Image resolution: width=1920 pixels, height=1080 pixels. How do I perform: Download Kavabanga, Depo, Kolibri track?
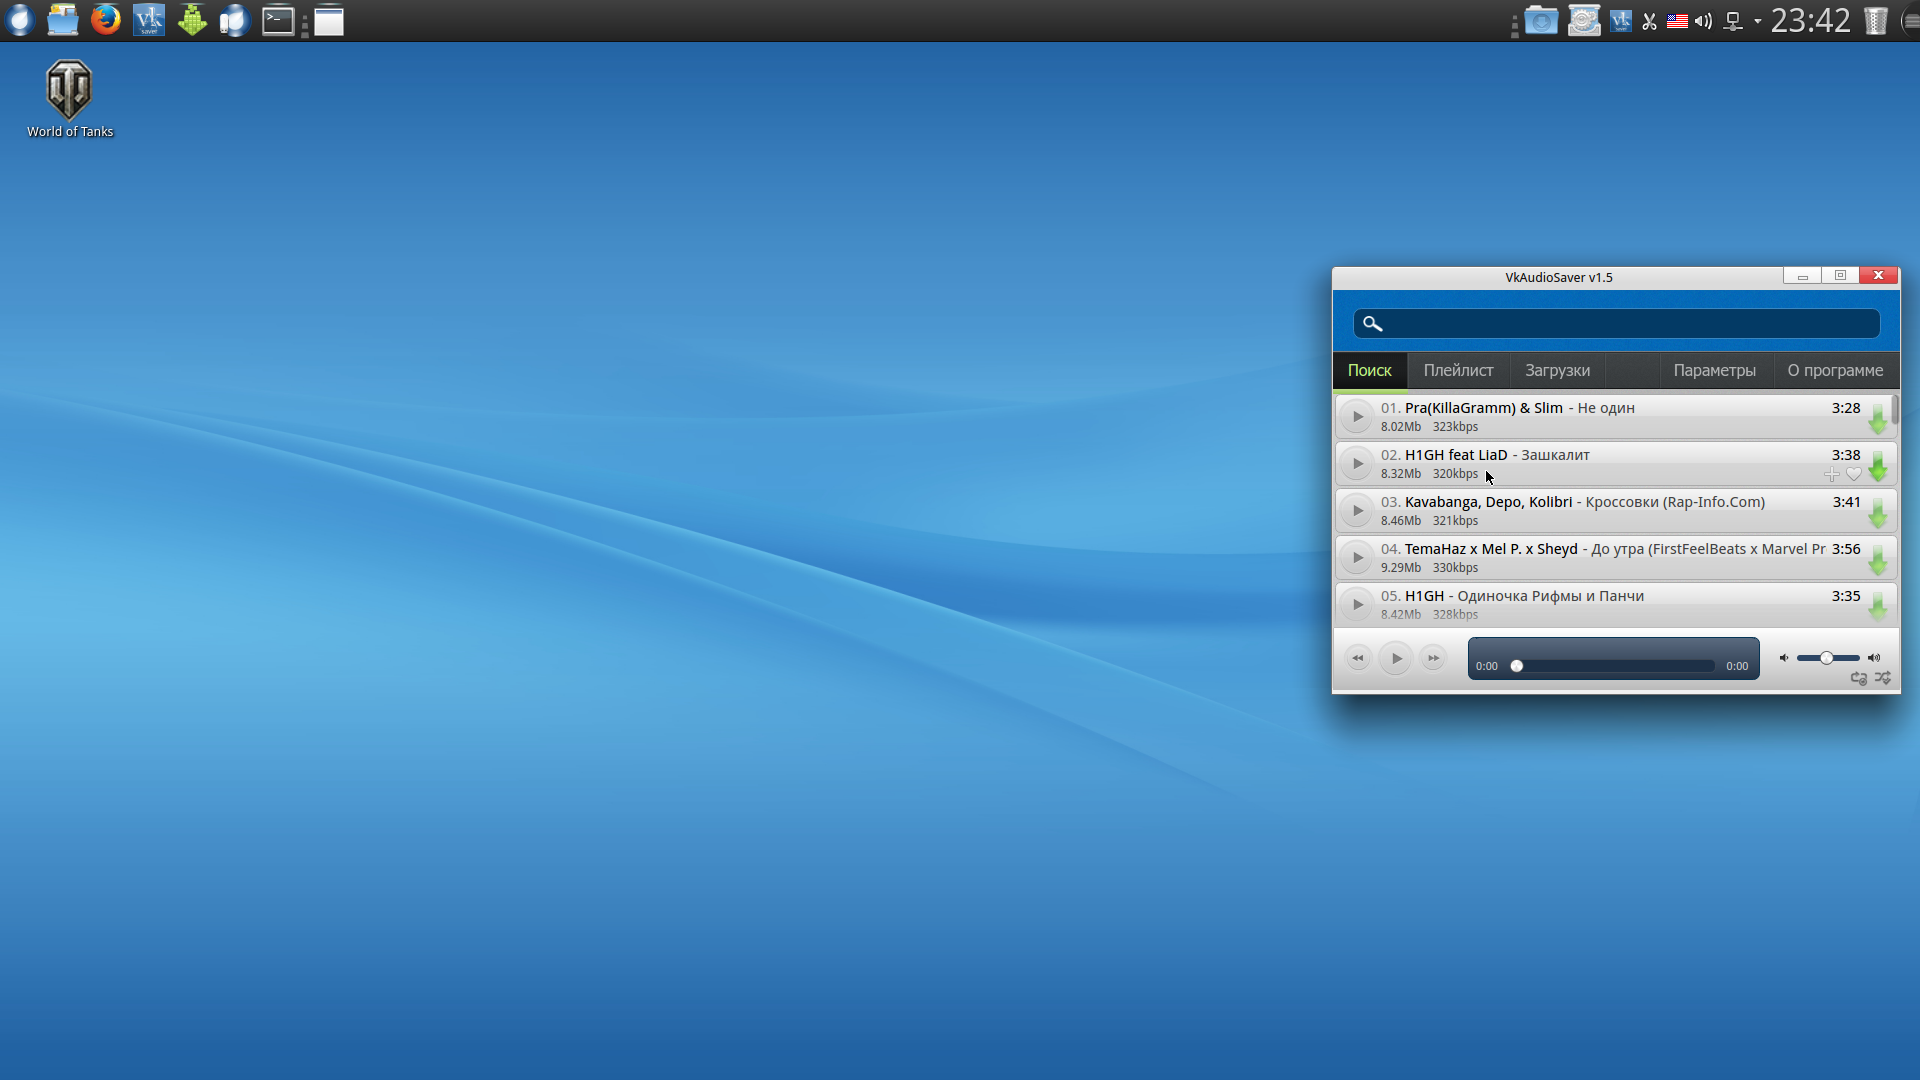(1878, 512)
